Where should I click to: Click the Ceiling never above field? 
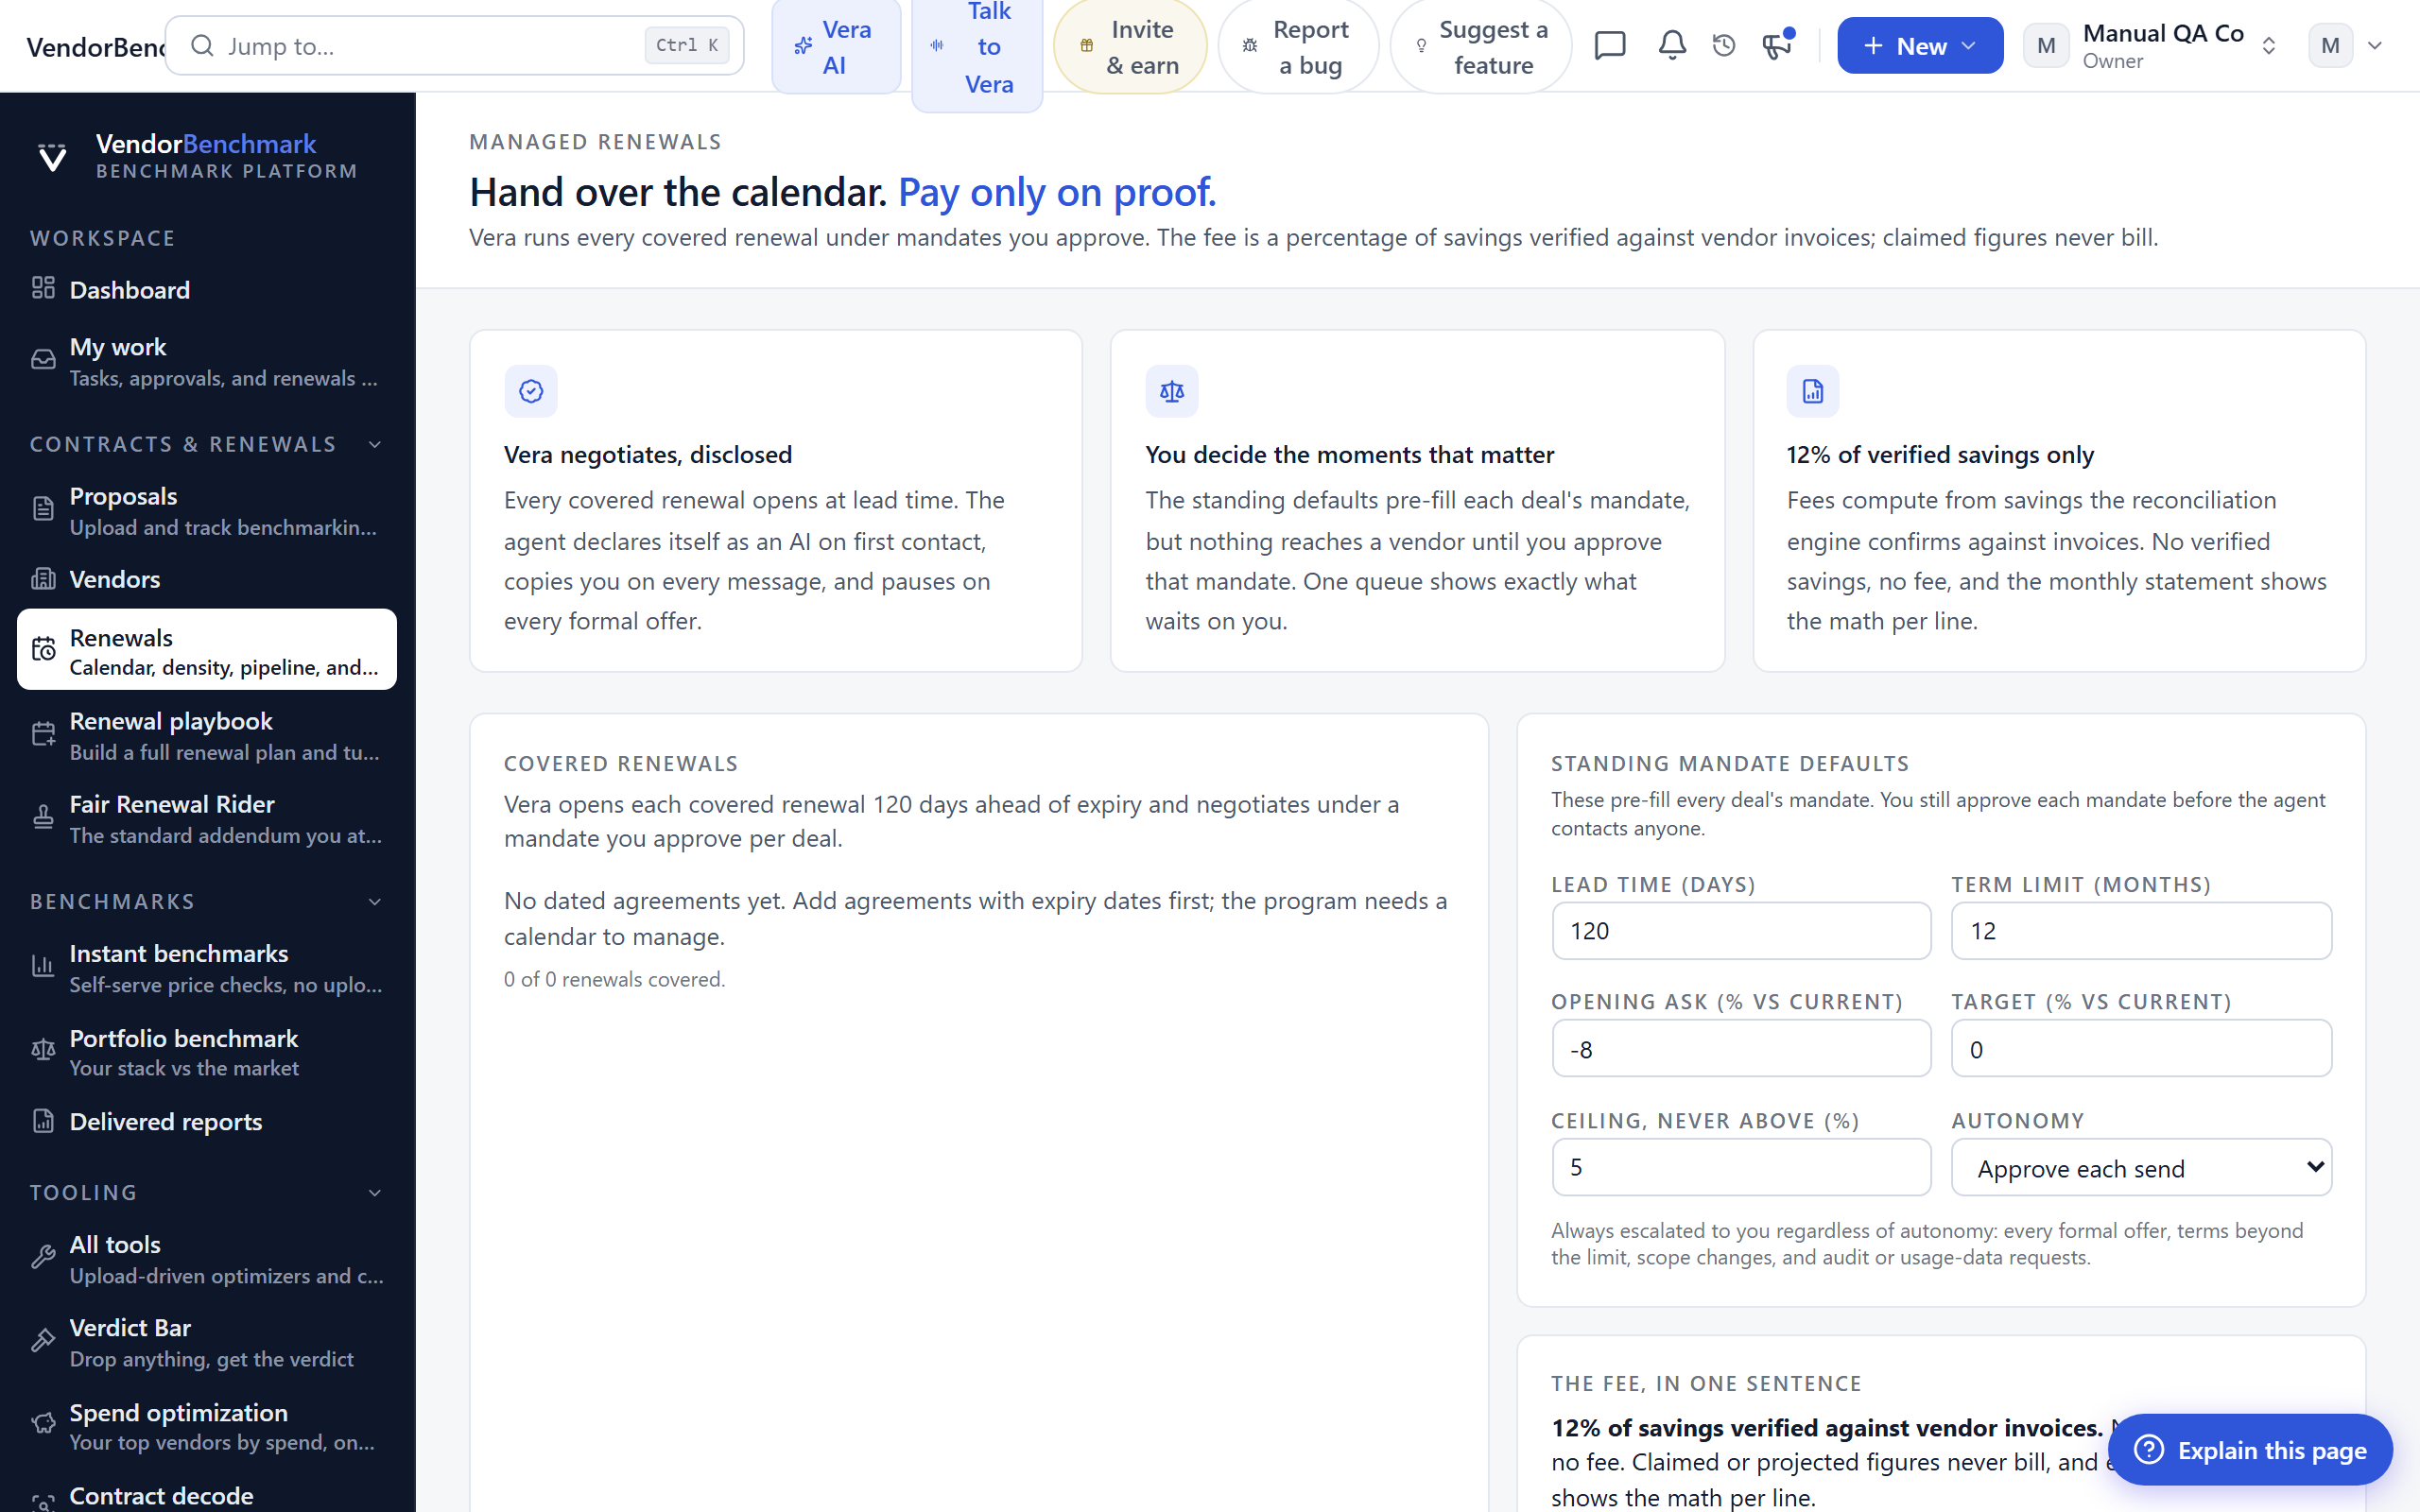(x=1741, y=1167)
